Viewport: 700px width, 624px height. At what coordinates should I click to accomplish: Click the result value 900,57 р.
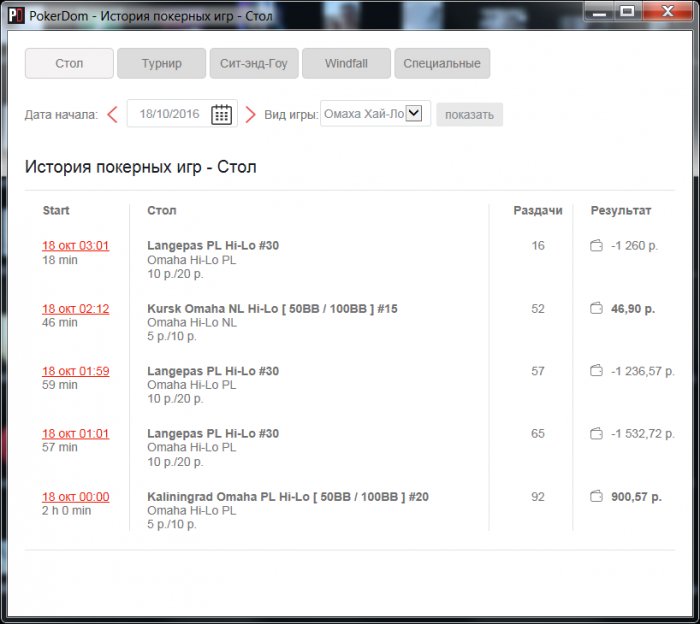pos(636,497)
